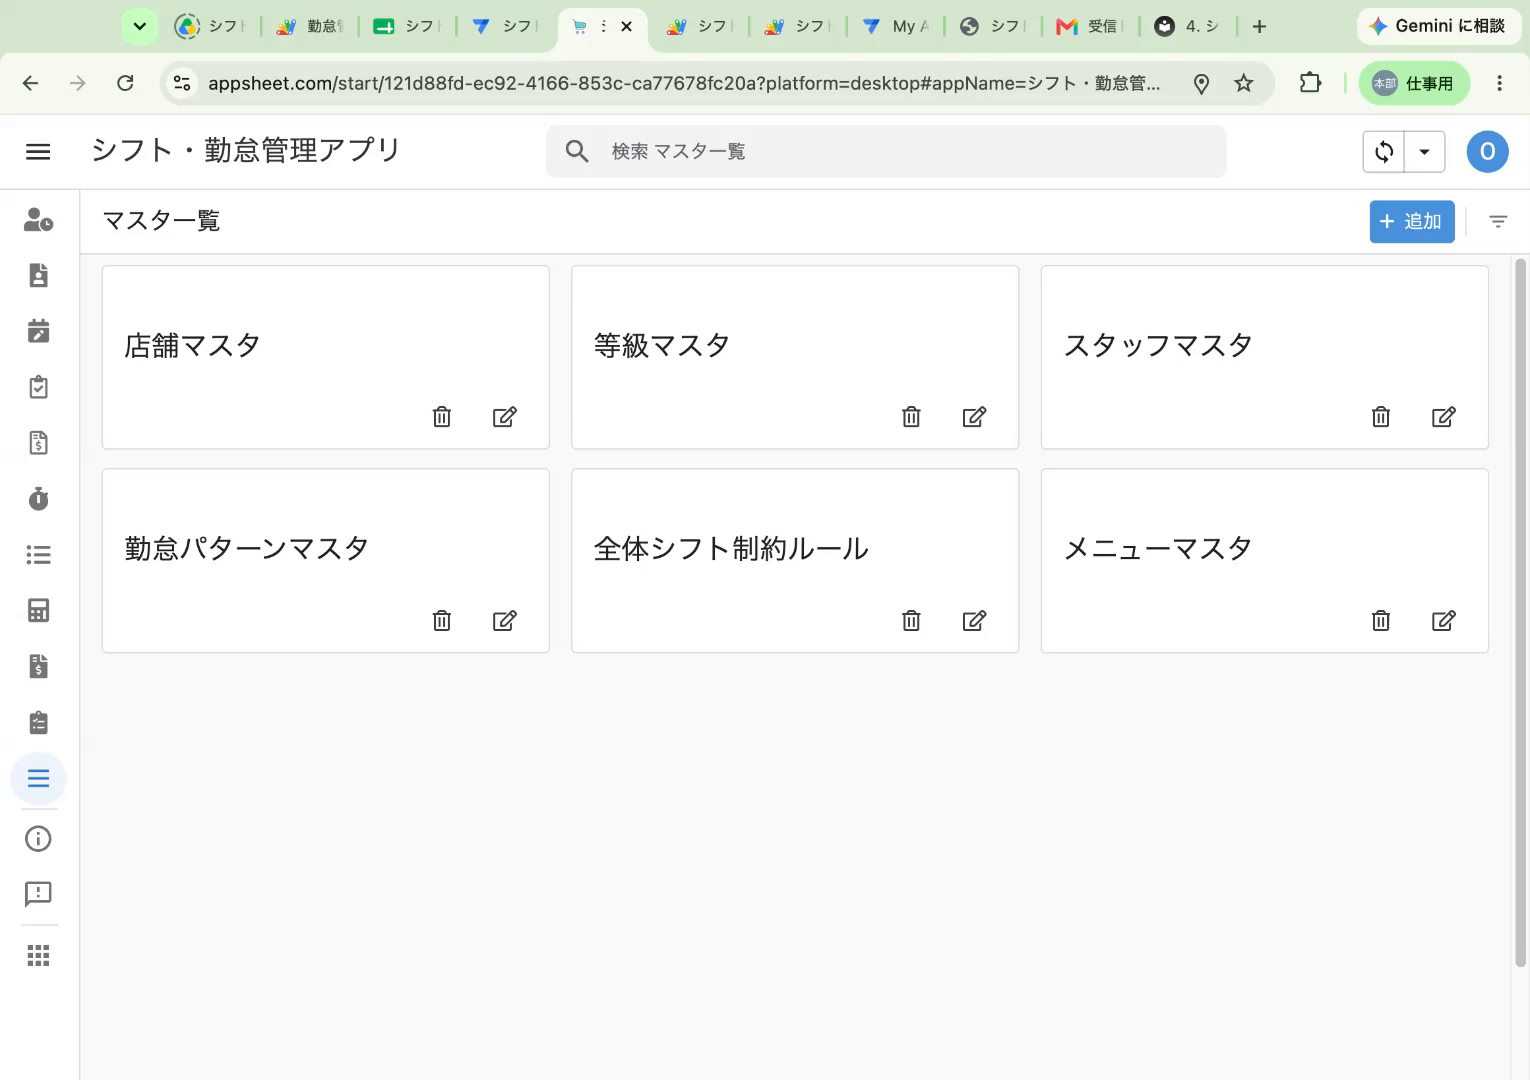This screenshot has width=1530, height=1080.
Task: Delete the メニューマスタ card
Action: click(x=1381, y=621)
